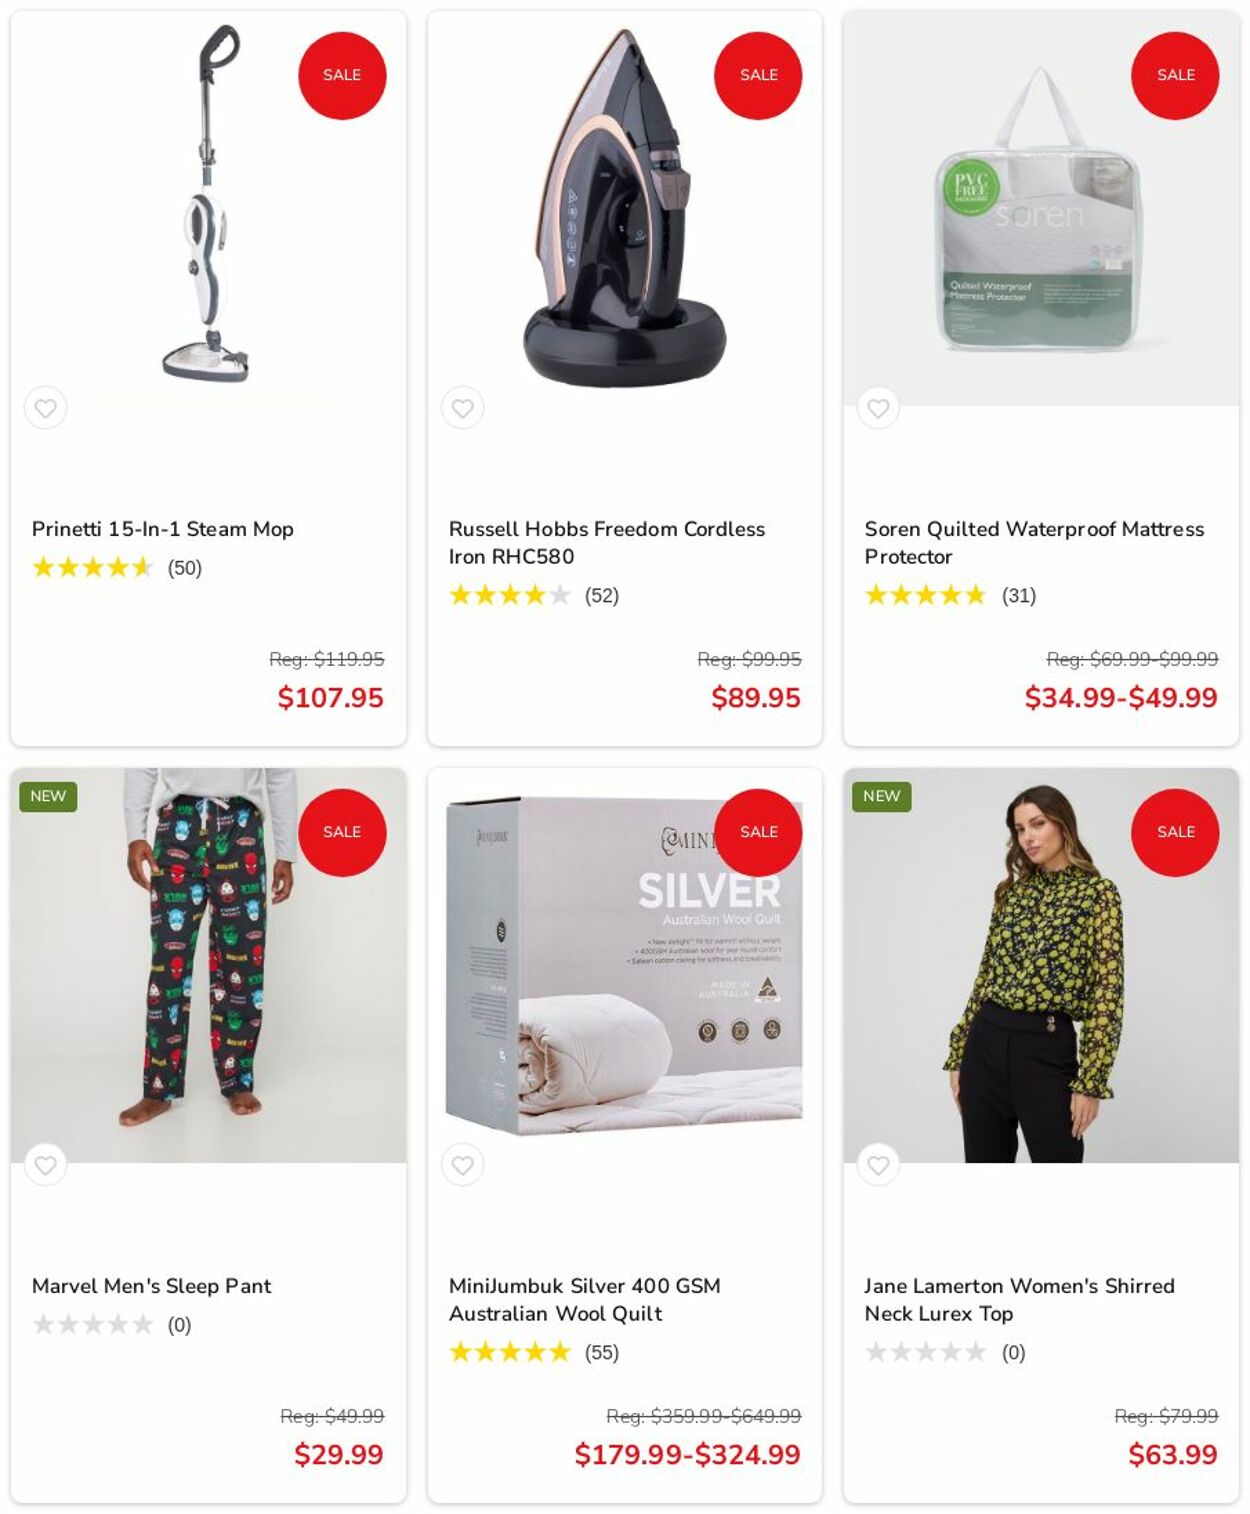
Task: Click the wool quilt box image
Action: click(625, 965)
